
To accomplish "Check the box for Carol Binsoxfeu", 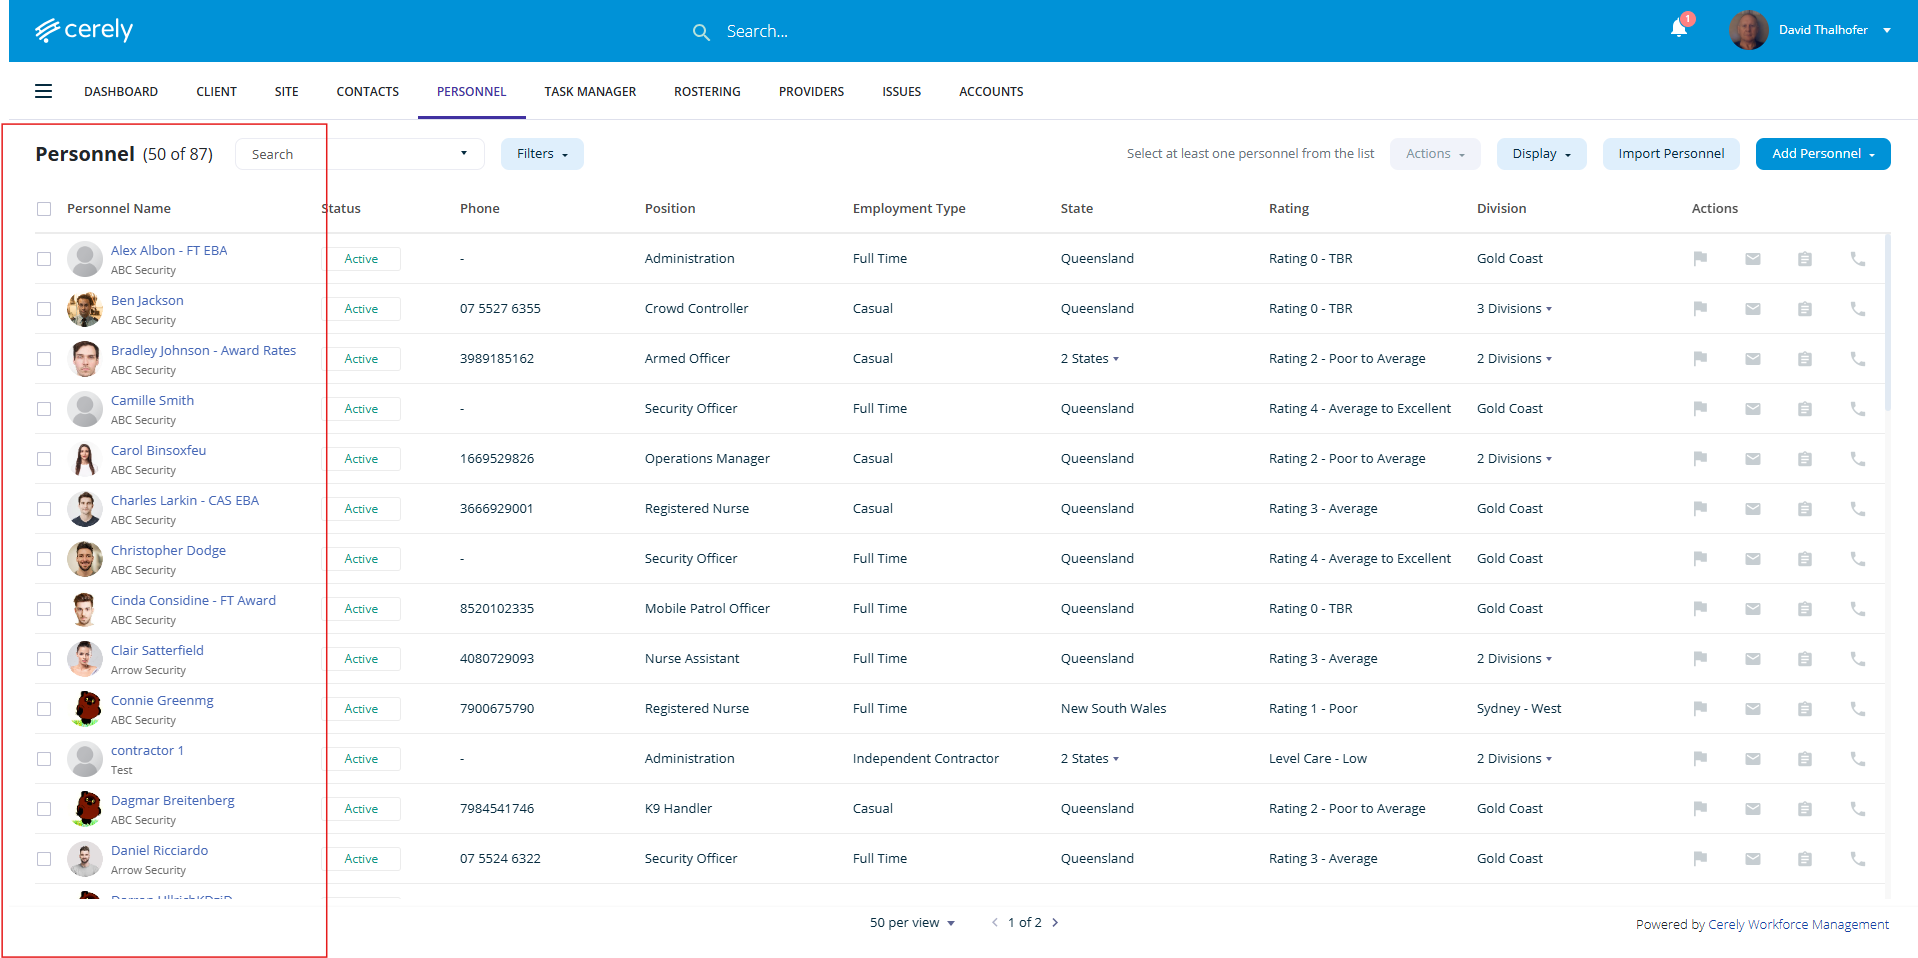I will click(44, 459).
